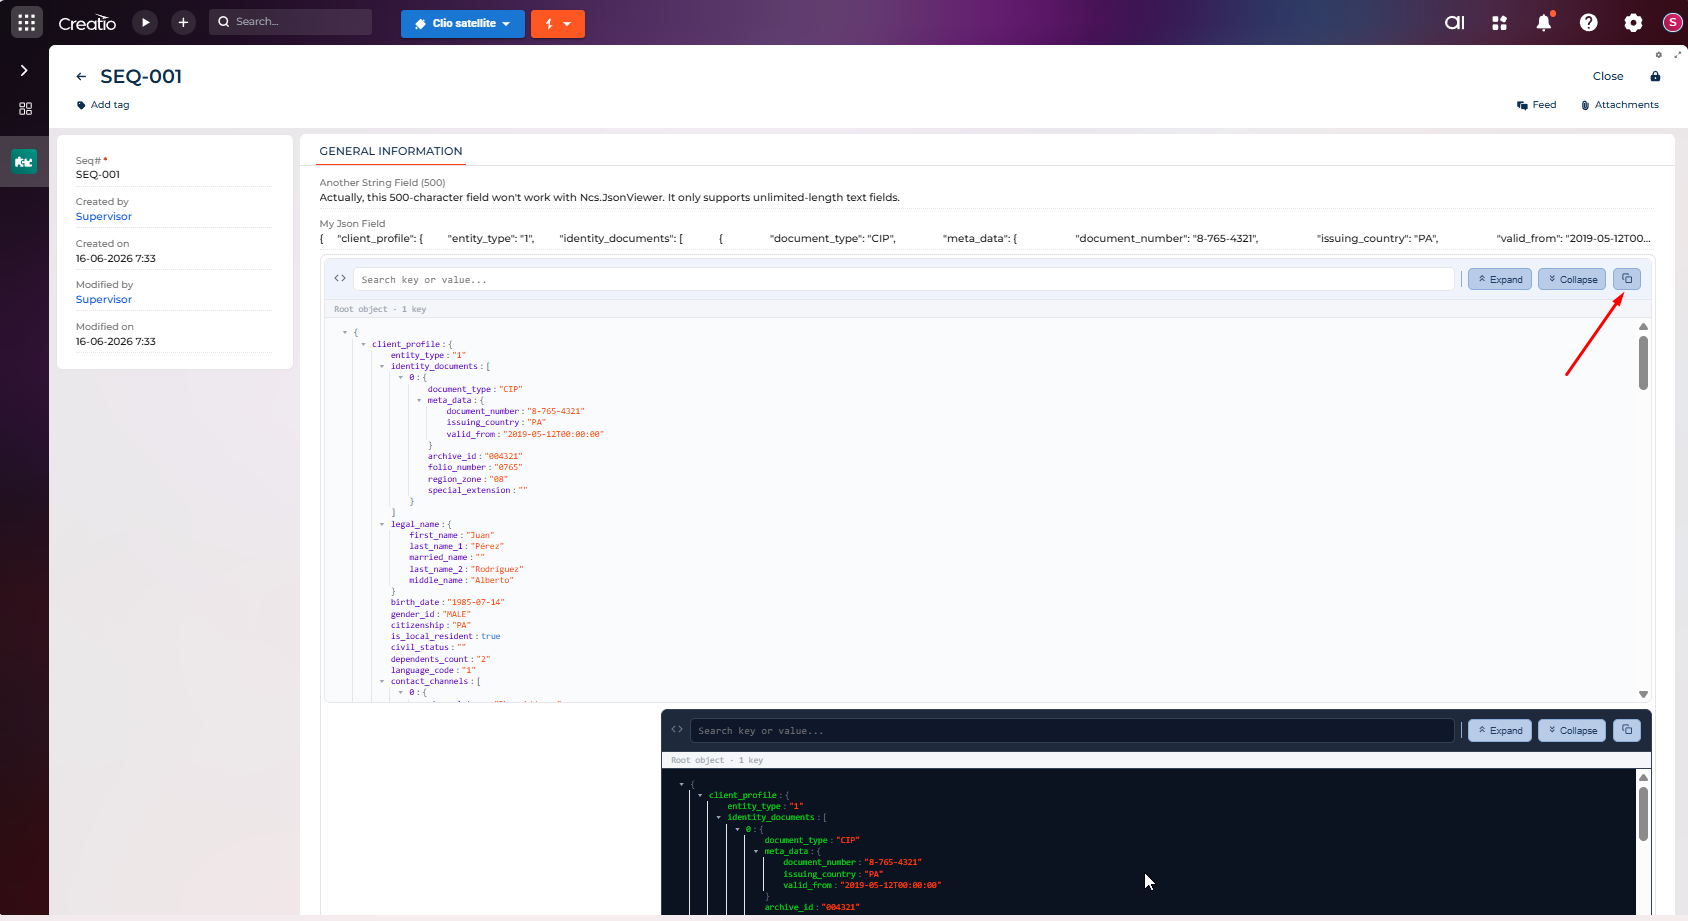Click the light viewer vertical scrollbar thumb
The width and height of the screenshot is (1688, 921).
coord(1643,363)
